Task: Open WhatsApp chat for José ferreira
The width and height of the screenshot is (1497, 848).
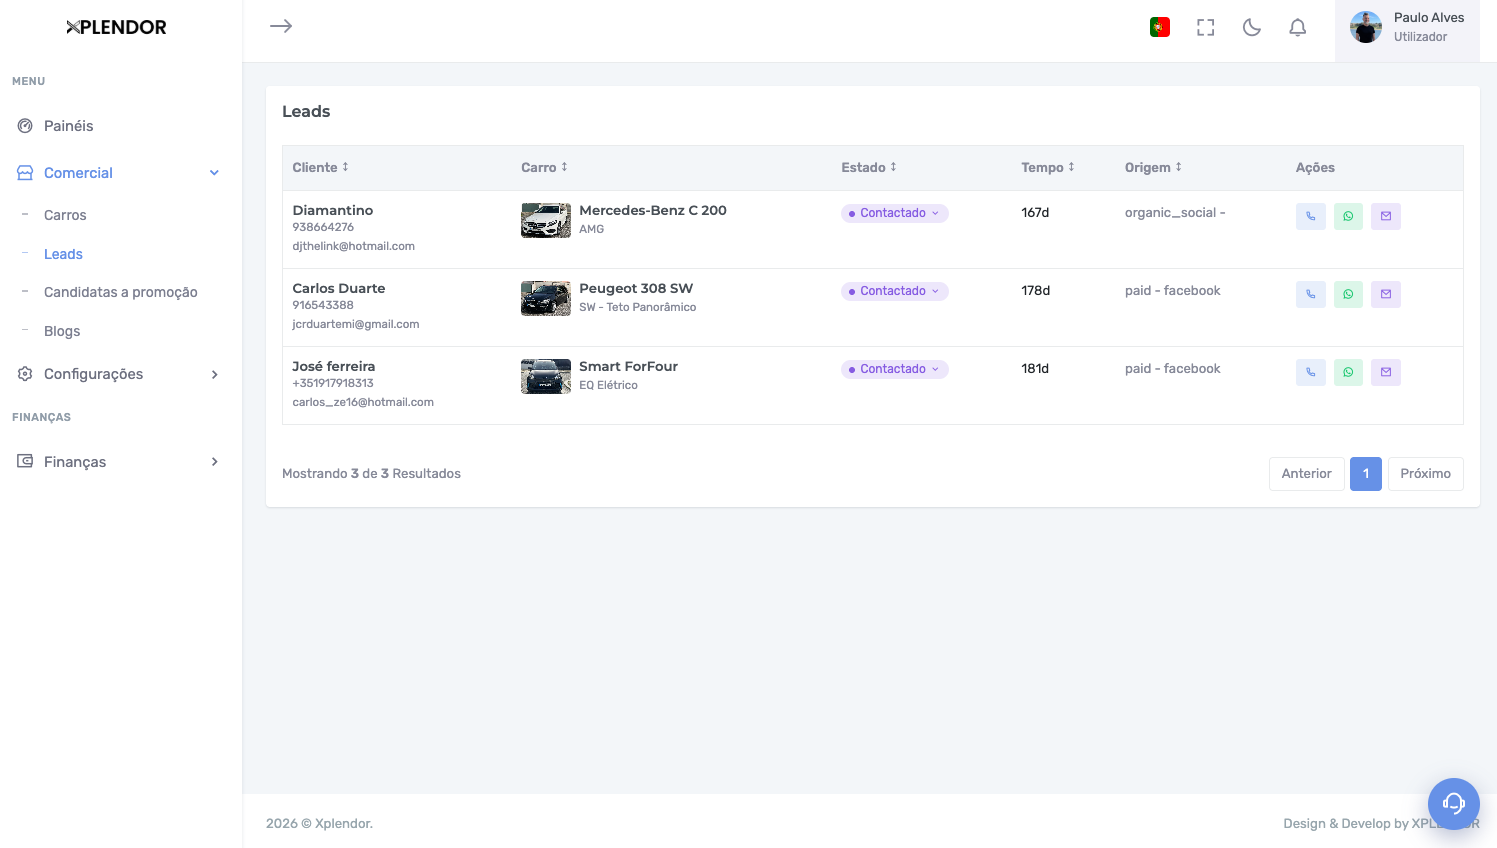Action: (x=1348, y=372)
